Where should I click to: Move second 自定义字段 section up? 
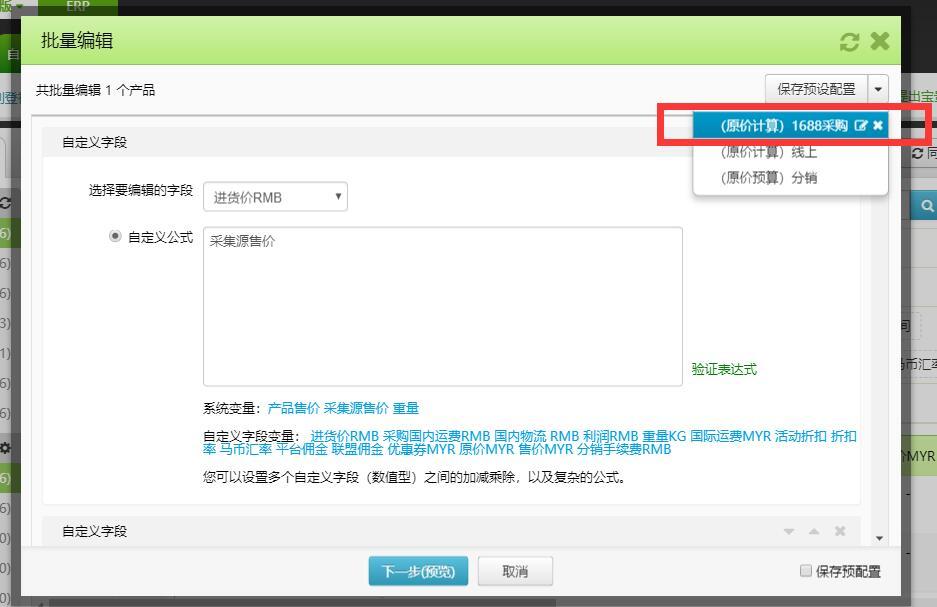pyautogui.click(x=814, y=531)
